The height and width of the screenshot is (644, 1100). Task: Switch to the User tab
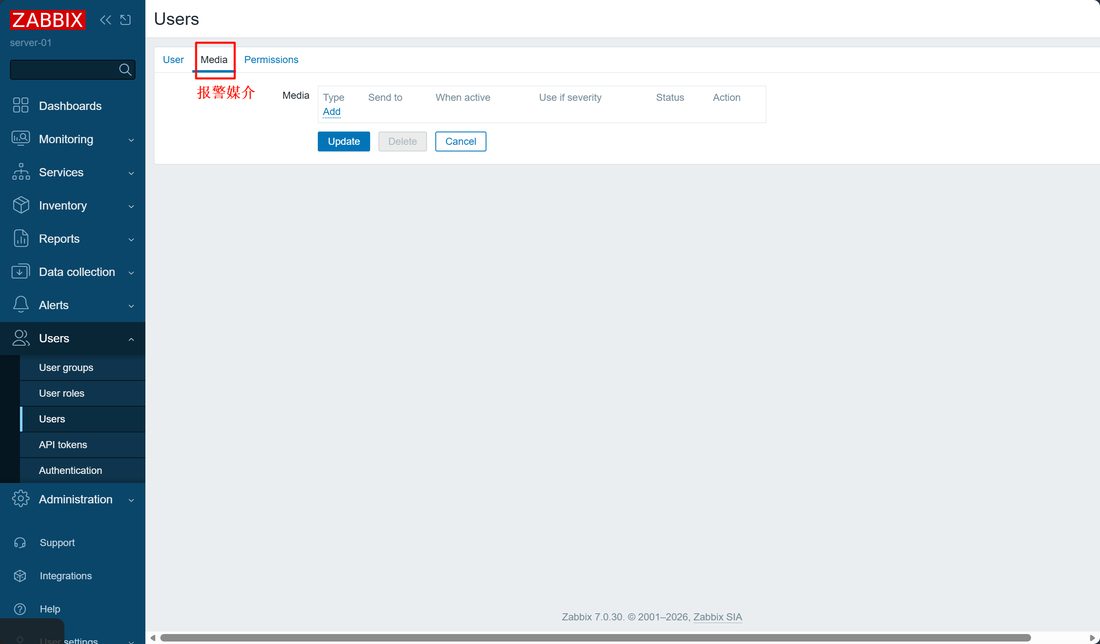173,60
